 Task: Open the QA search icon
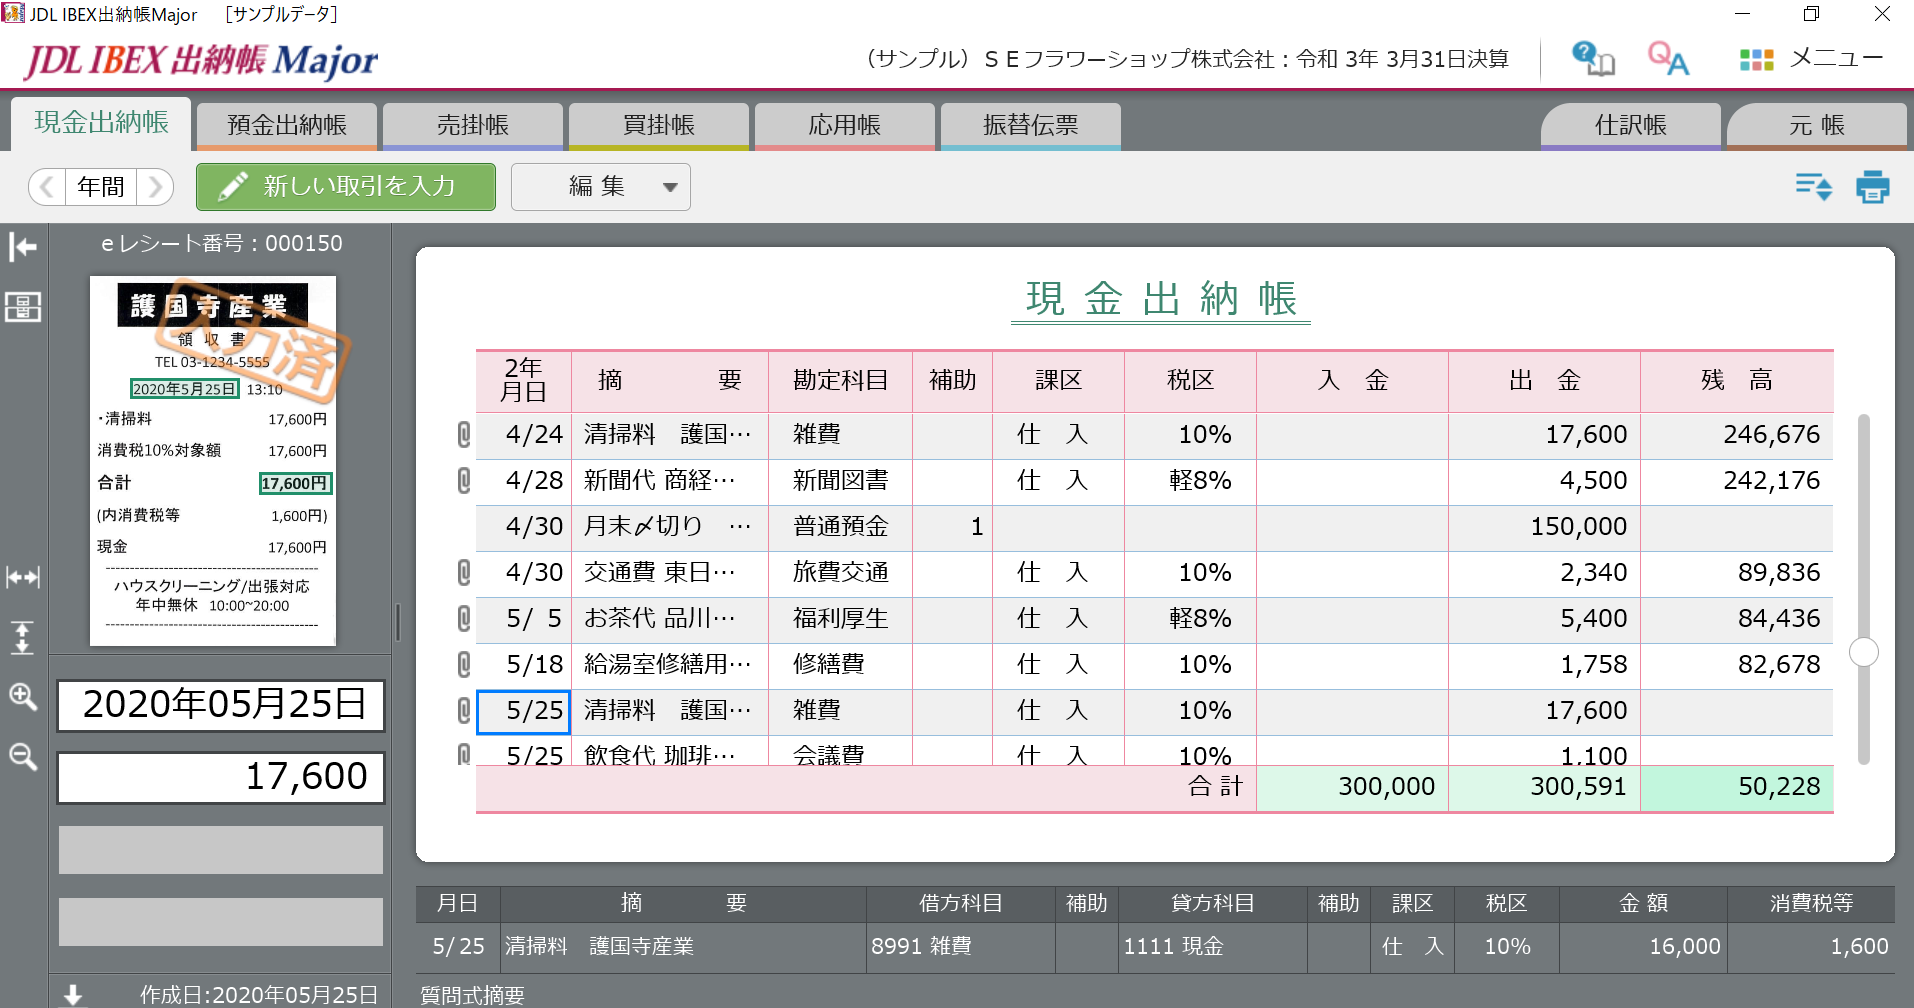tap(1667, 58)
